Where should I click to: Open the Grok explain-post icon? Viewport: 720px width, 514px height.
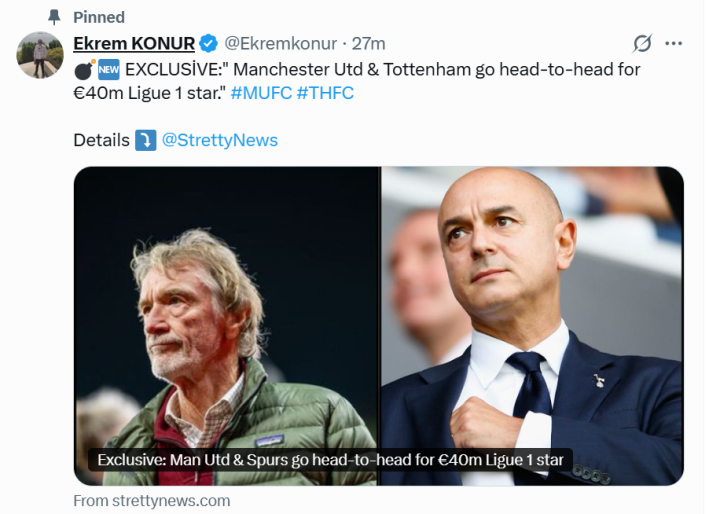coord(643,44)
